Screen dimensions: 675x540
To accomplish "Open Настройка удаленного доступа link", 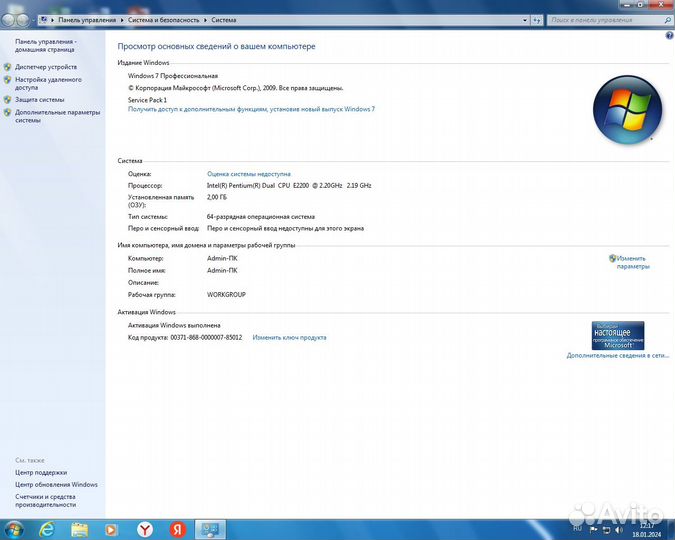I will [x=48, y=84].
